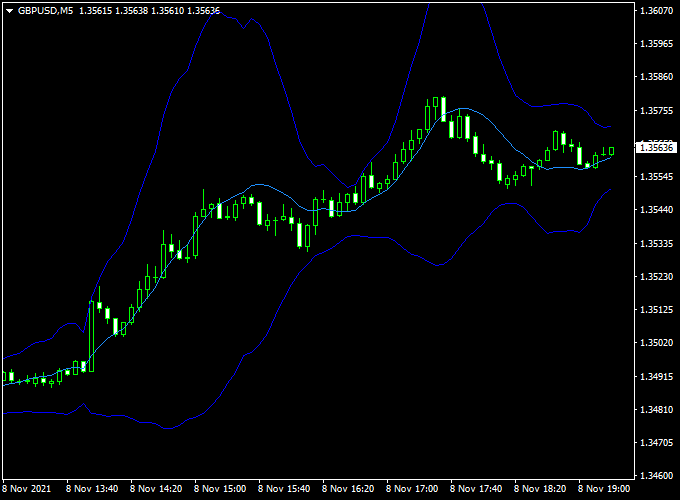Click the 1.36070 price scale label
Viewport: 680px width, 500px height.
[656, 11]
